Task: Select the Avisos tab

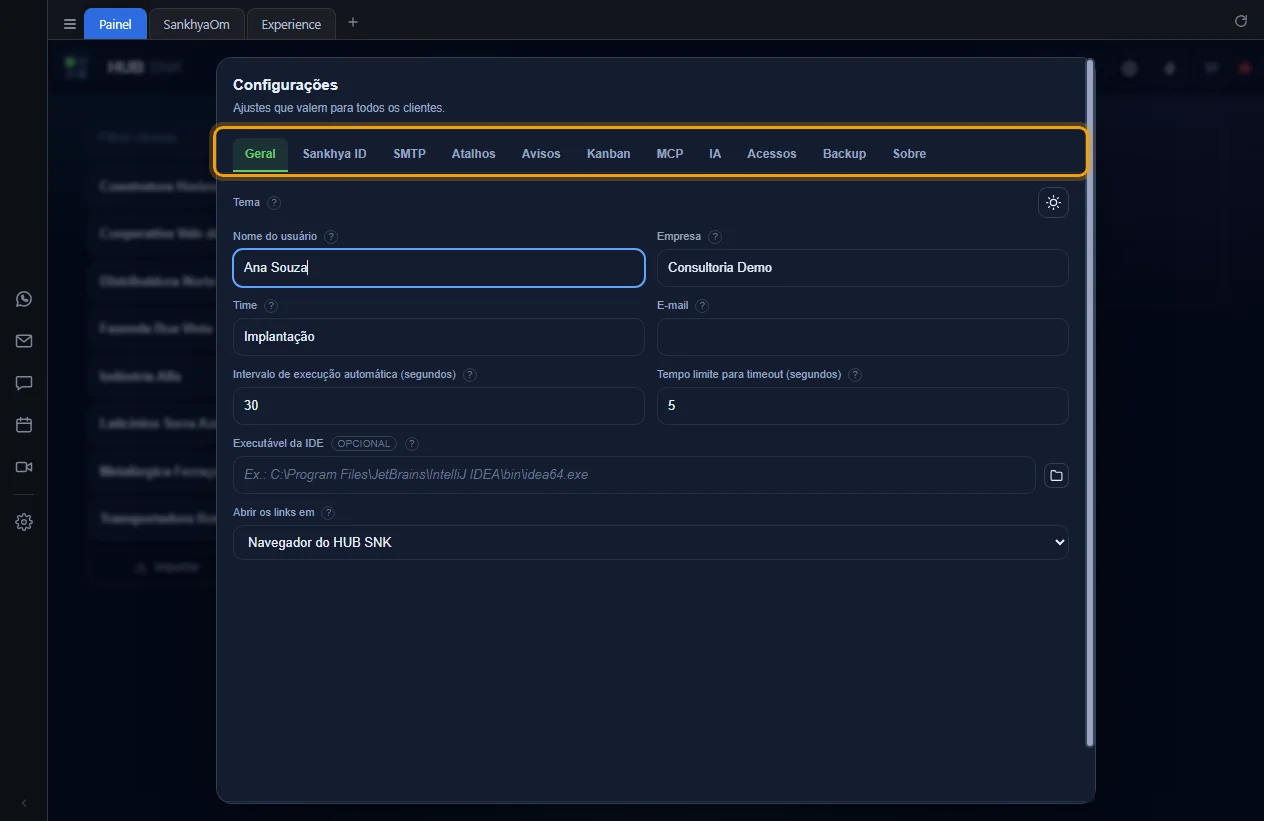Action: pyautogui.click(x=541, y=154)
